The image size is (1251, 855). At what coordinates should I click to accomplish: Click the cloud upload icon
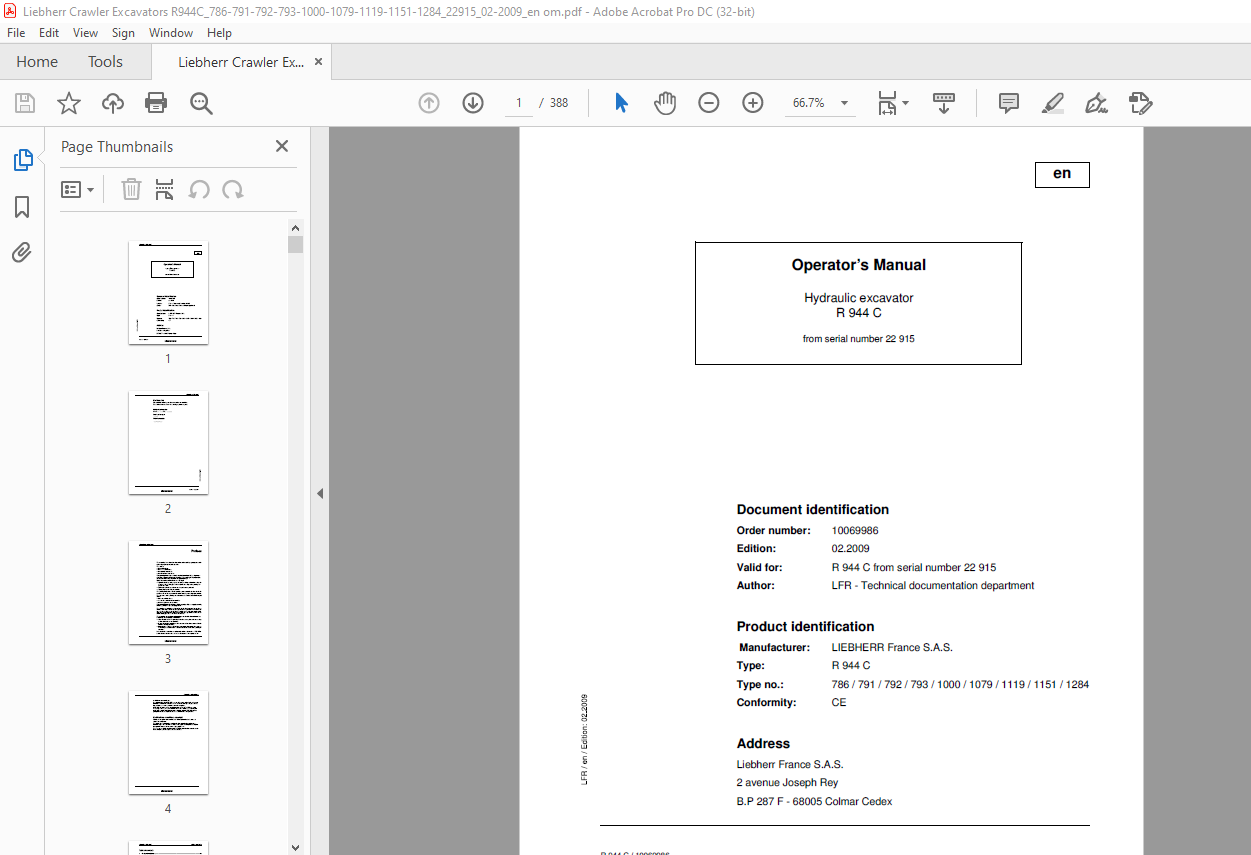pos(113,103)
